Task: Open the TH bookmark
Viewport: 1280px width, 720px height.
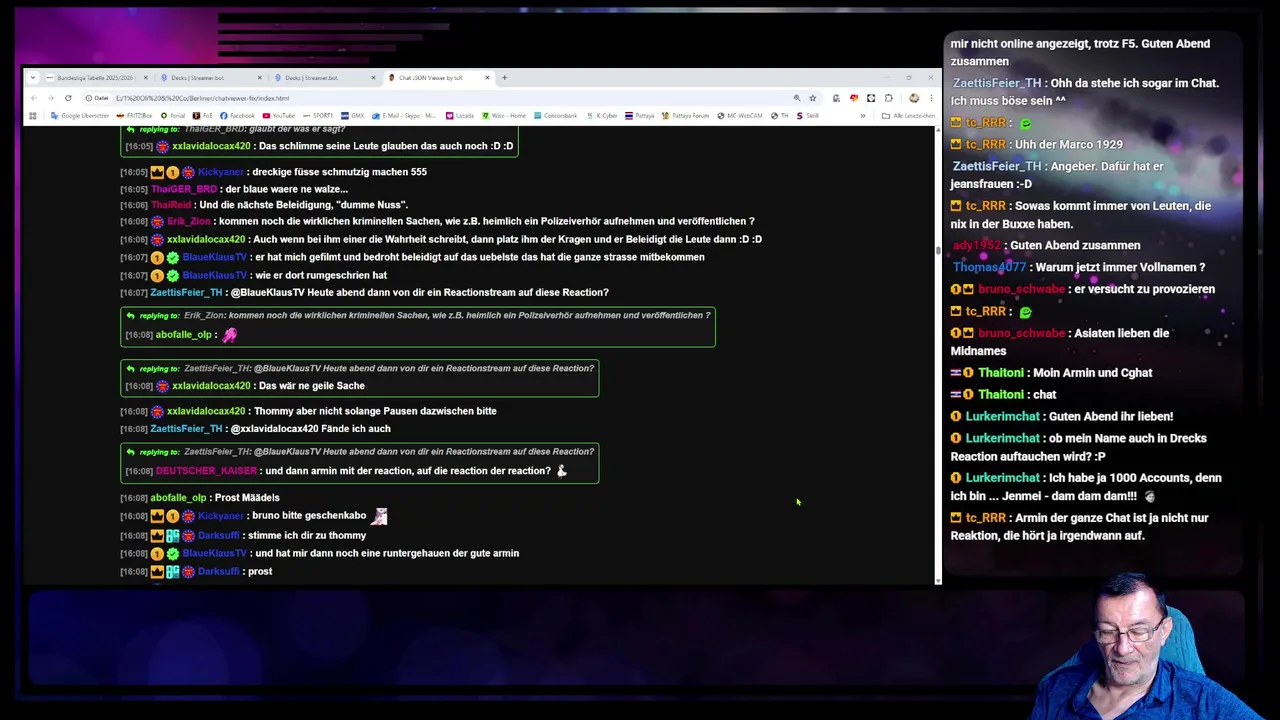Action: (x=780, y=116)
